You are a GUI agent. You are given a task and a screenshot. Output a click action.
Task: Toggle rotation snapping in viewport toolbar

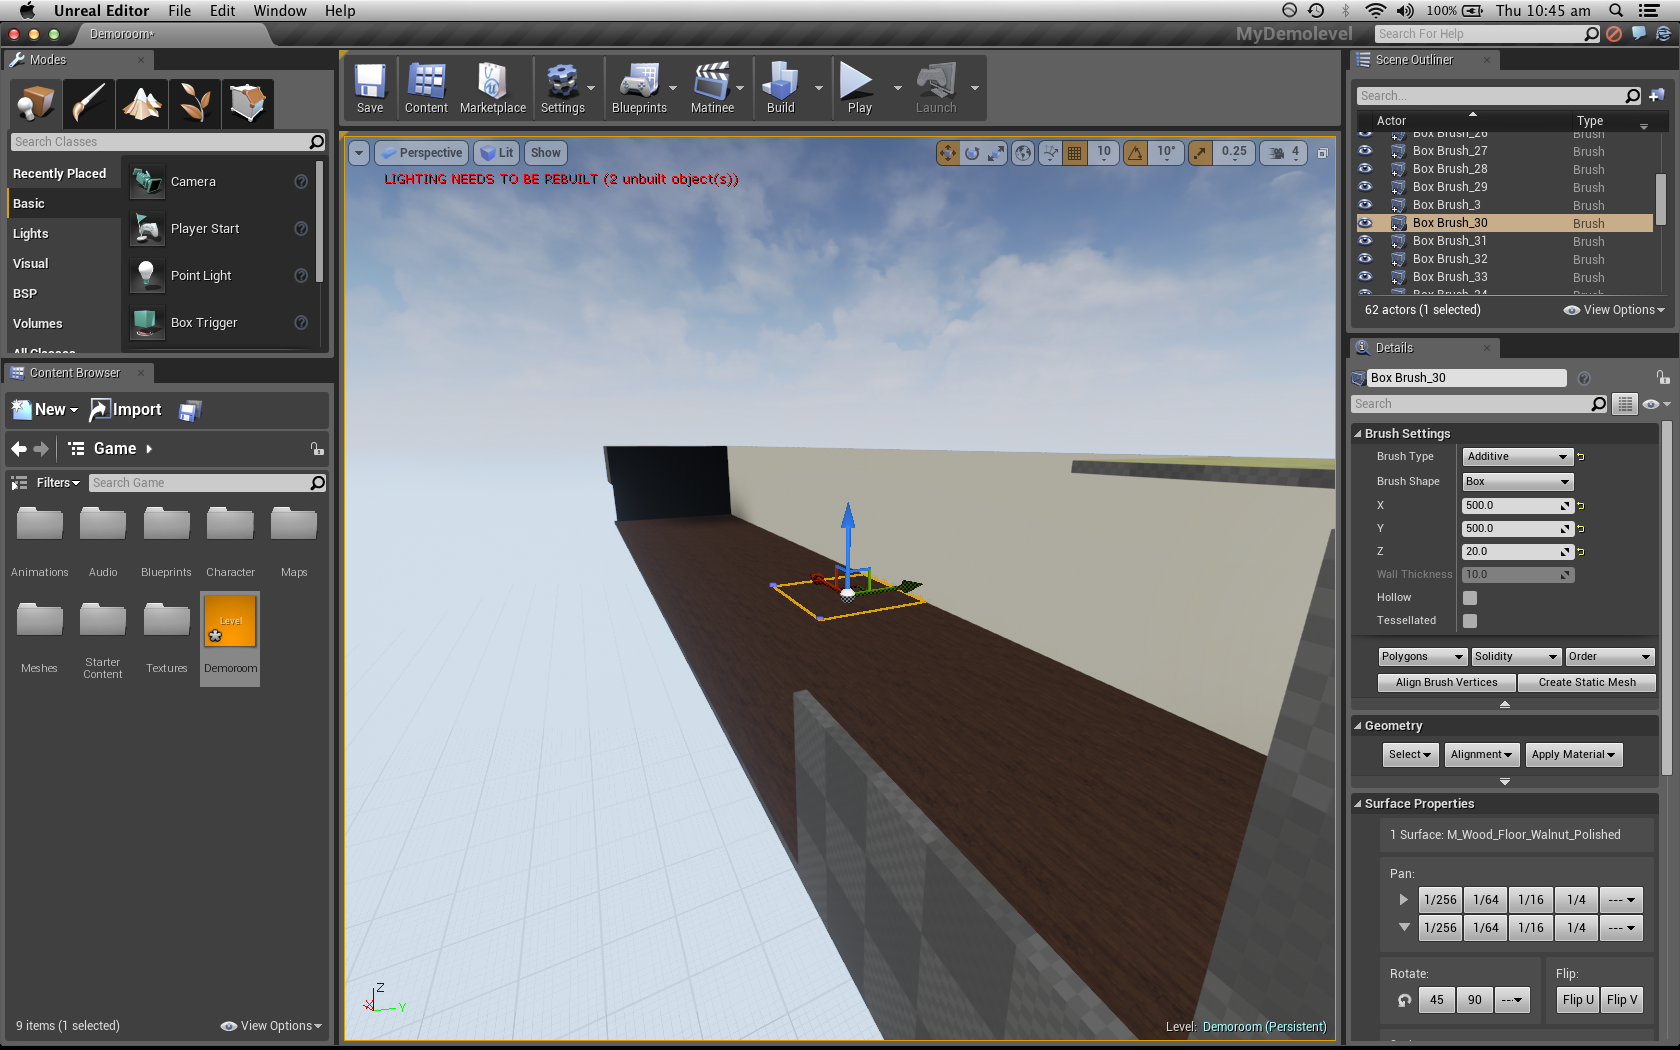(x=1136, y=153)
